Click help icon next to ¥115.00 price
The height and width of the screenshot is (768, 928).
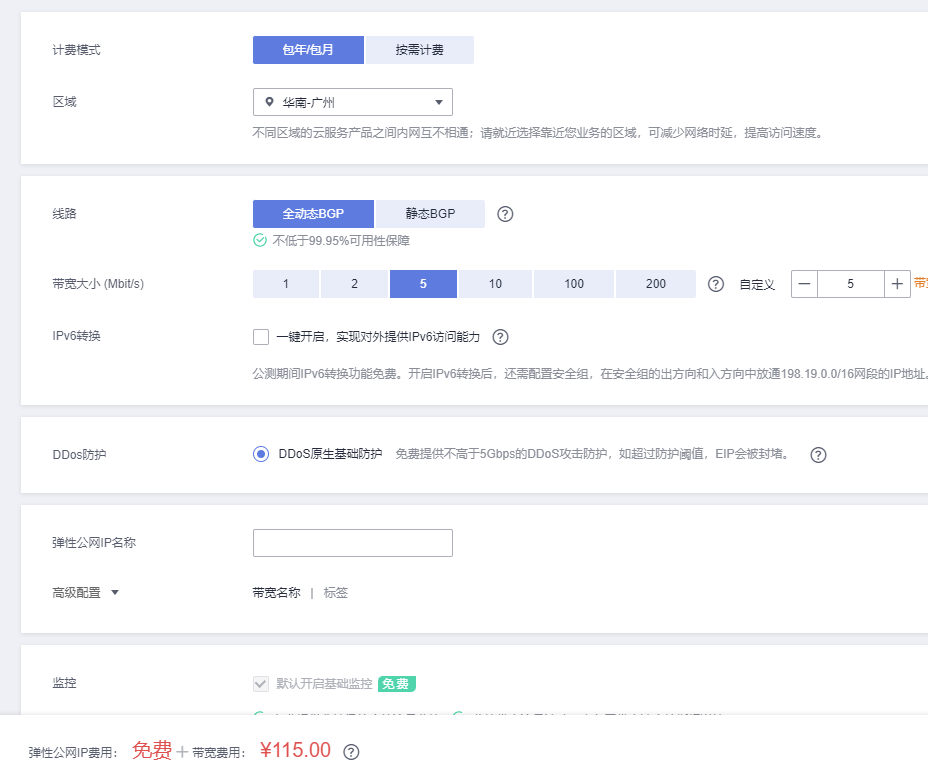pyautogui.click(x=351, y=752)
